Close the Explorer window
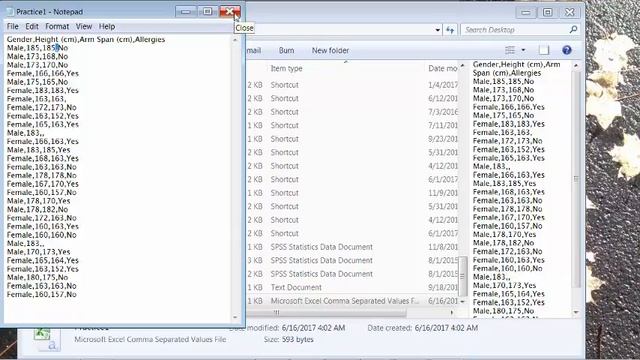The width and height of the screenshot is (640, 360). [569, 12]
